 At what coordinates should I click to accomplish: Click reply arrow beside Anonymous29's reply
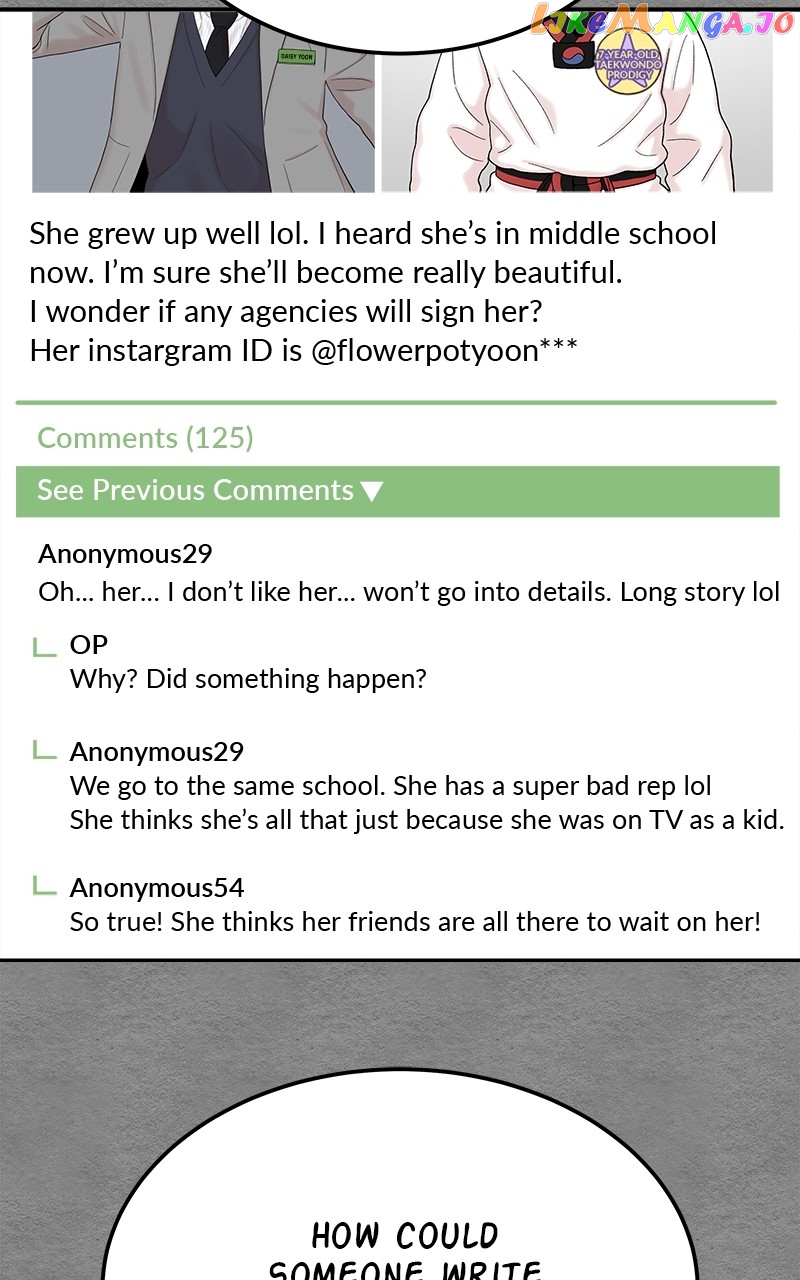tap(45, 750)
